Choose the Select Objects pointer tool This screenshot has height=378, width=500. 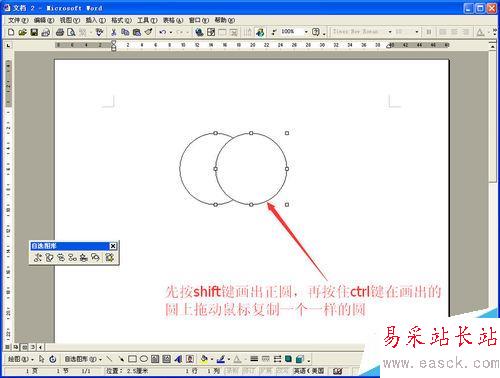[x=41, y=359]
